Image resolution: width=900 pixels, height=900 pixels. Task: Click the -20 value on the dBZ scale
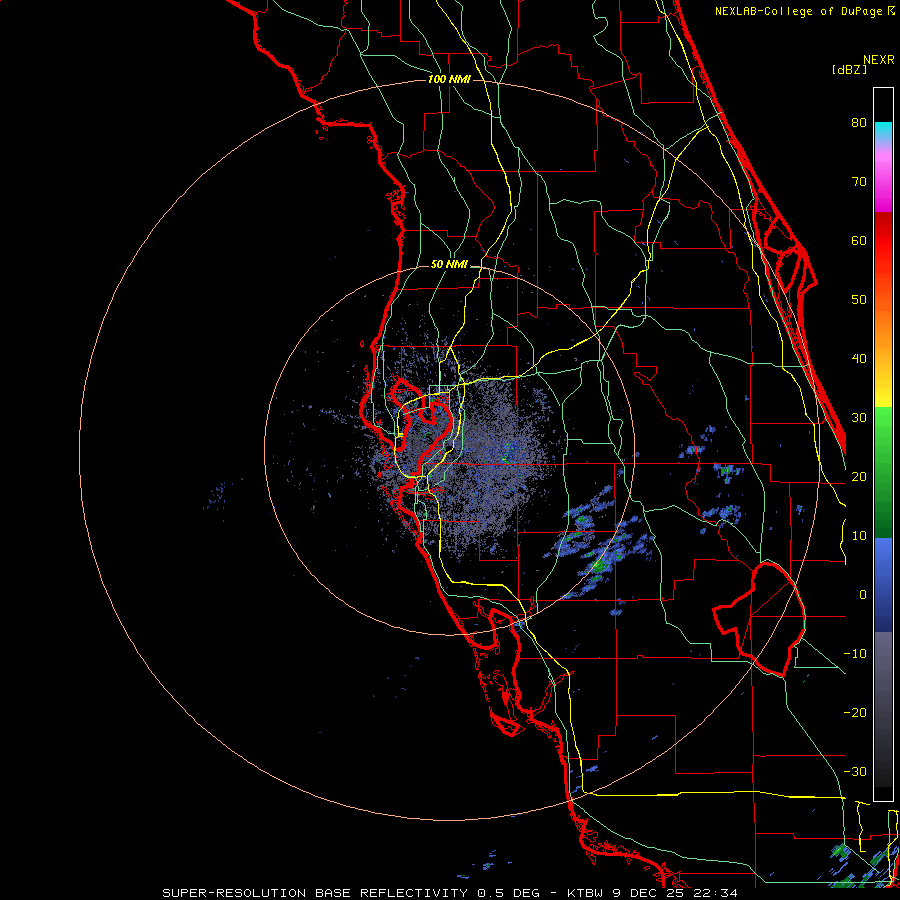coord(855,713)
